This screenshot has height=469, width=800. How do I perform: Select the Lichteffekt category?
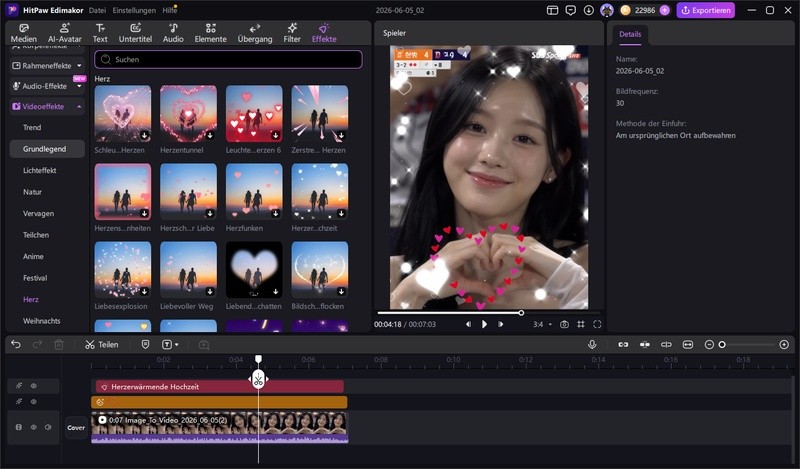pyautogui.click(x=40, y=170)
